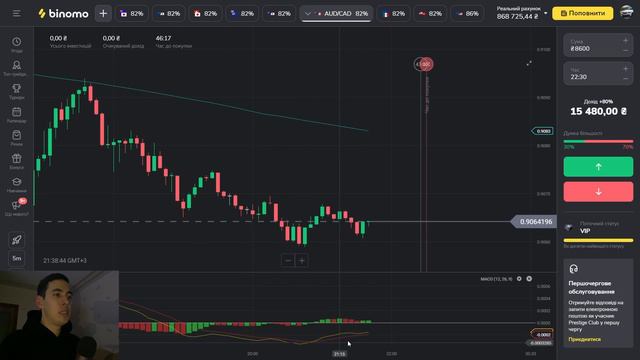
Task: Remove the MACD indicator with the X icon
Action: pyautogui.click(x=529, y=279)
